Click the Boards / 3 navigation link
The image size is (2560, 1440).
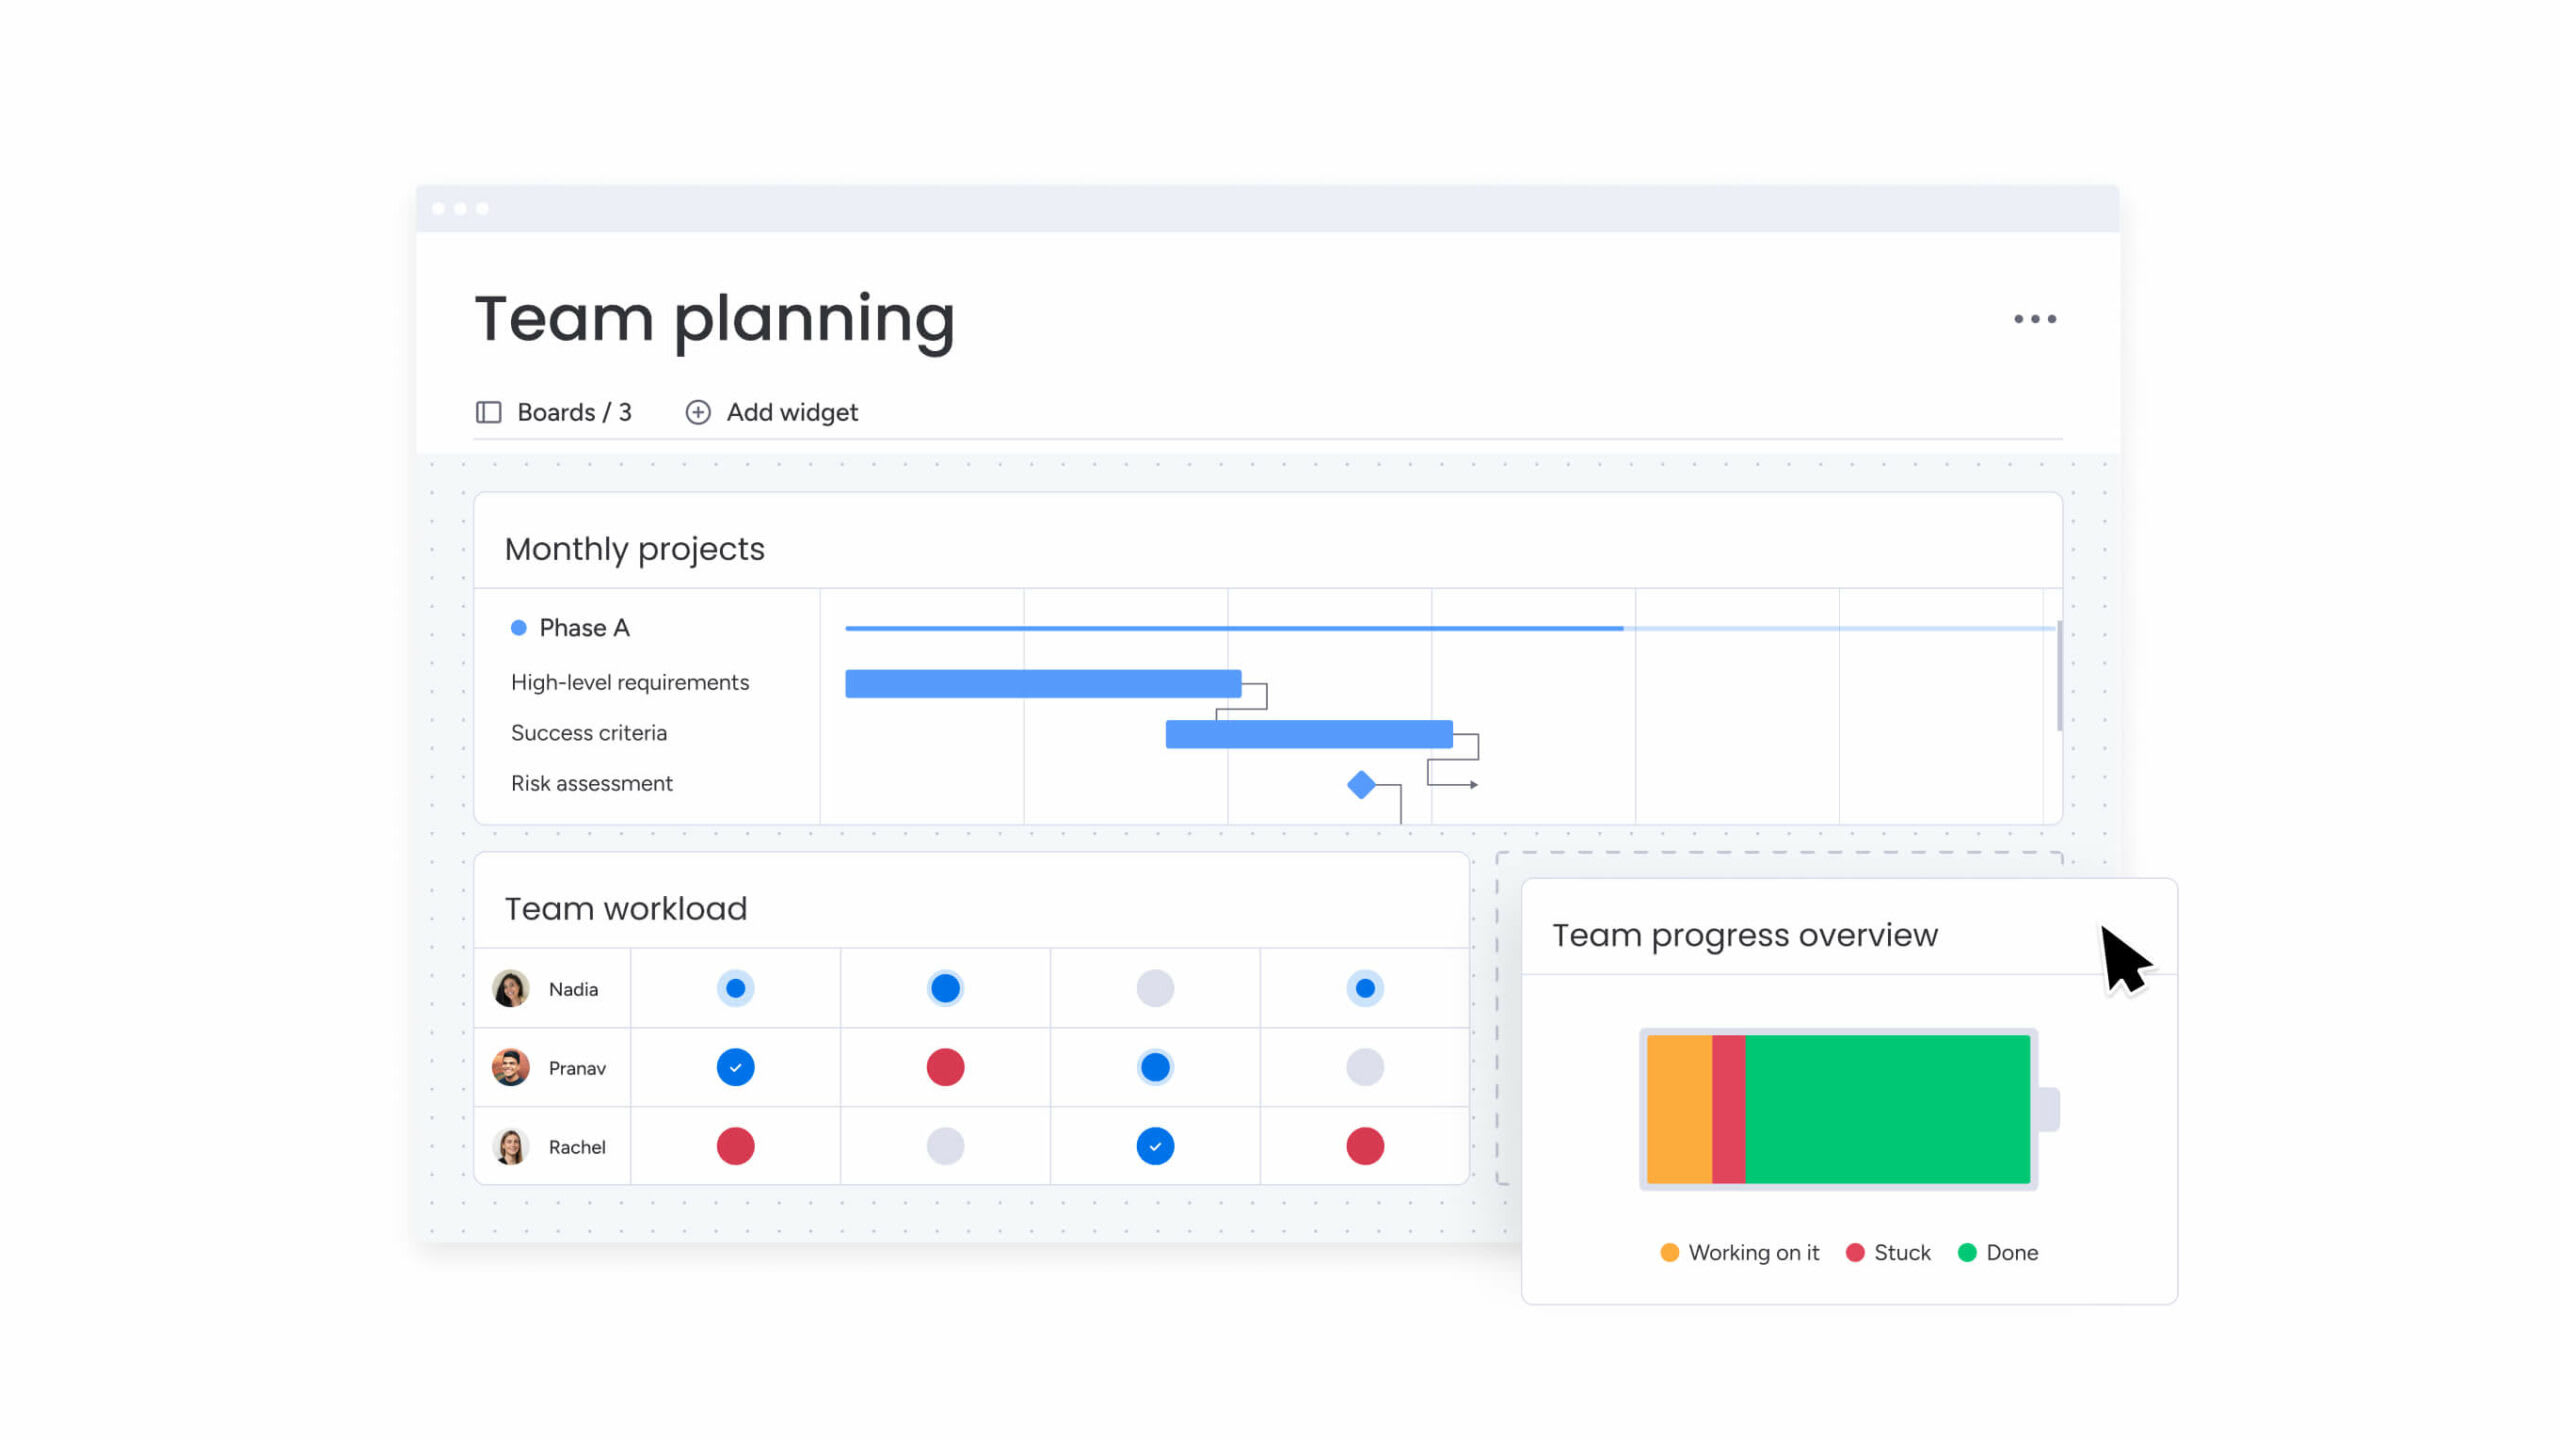point(554,411)
